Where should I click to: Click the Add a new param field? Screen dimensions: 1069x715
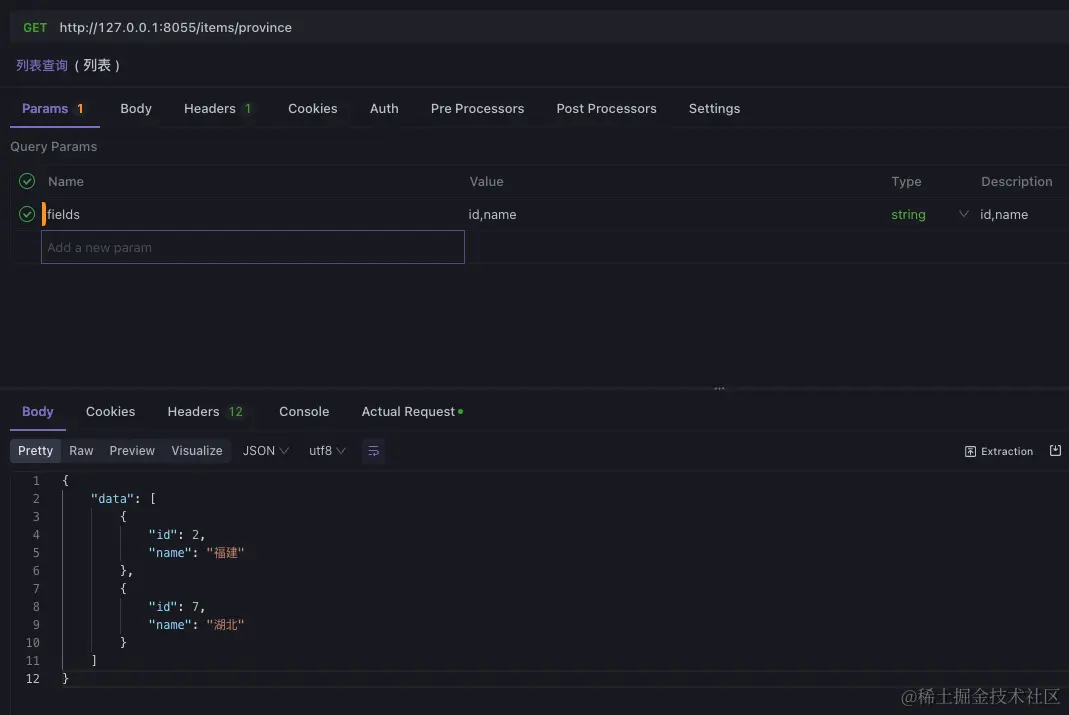click(252, 247)
